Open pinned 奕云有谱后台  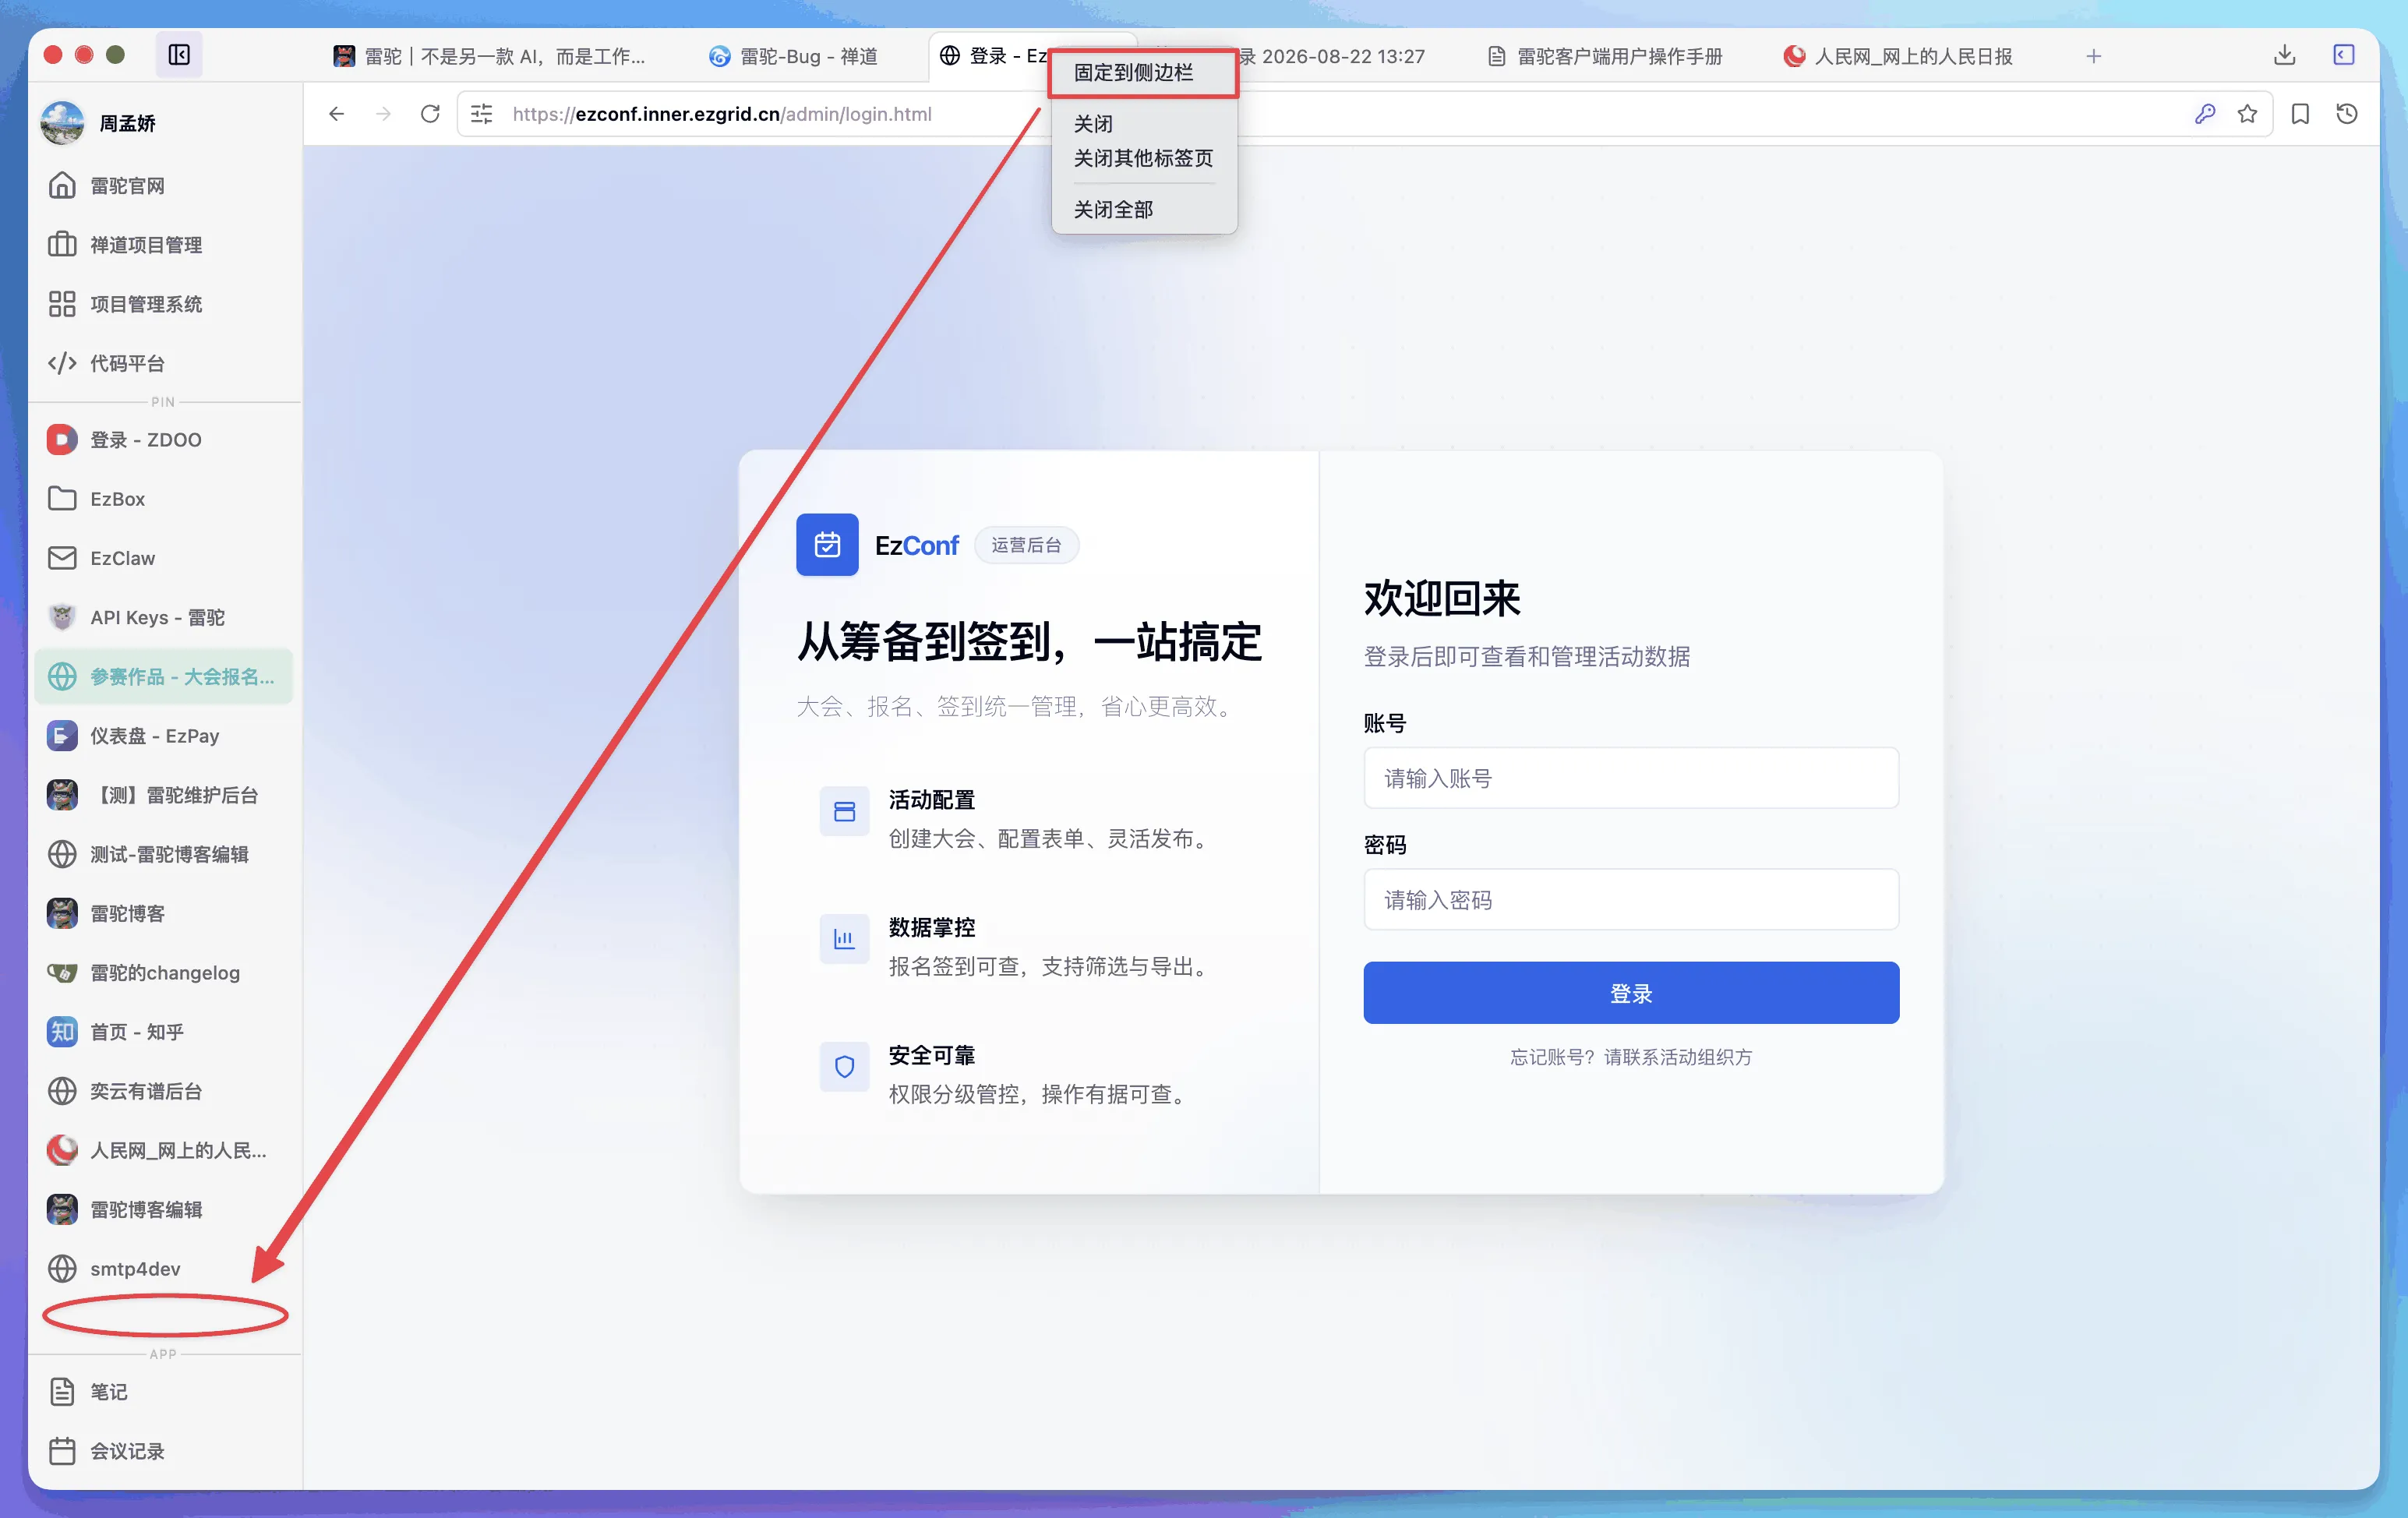click(164, 1091)
